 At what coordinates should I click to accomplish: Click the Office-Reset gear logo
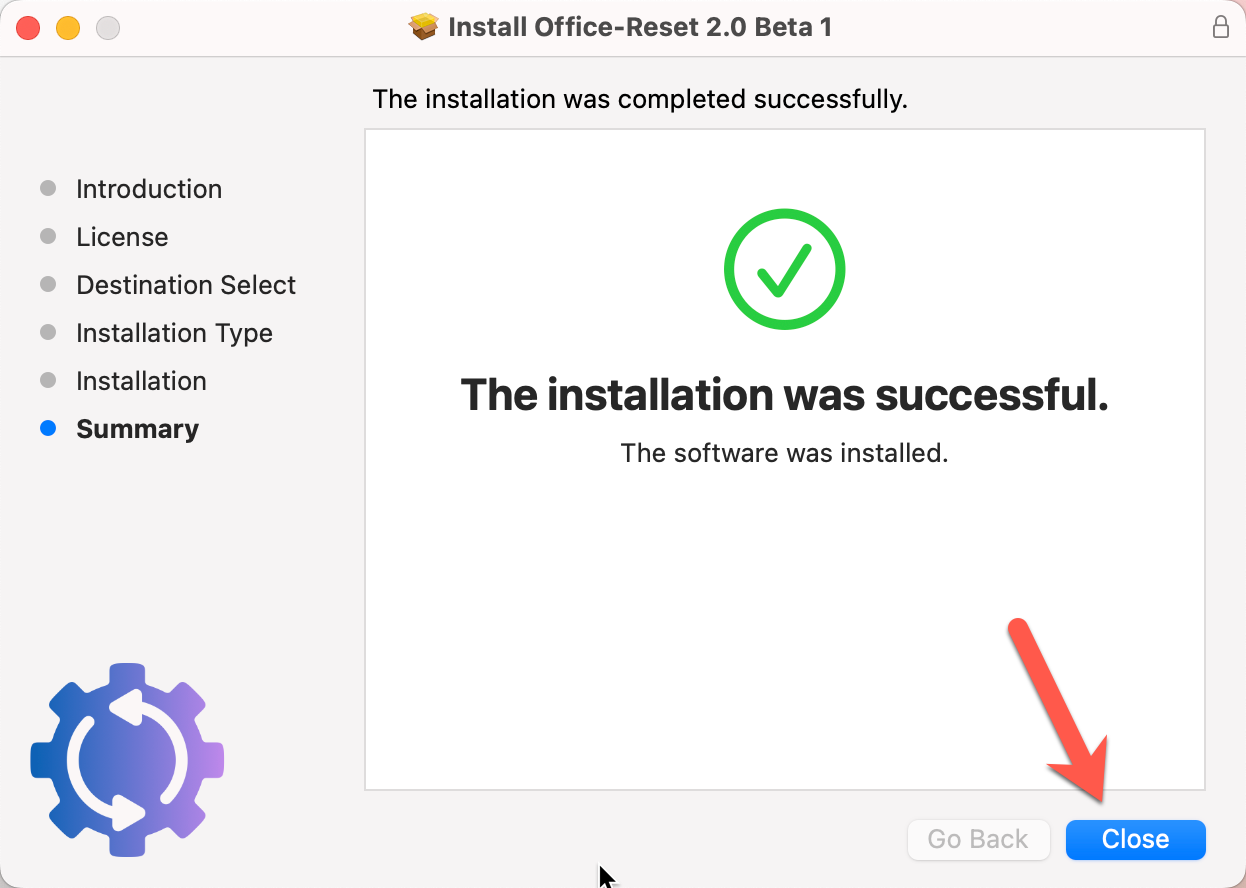pyautogui.click(x=127, y=759)
